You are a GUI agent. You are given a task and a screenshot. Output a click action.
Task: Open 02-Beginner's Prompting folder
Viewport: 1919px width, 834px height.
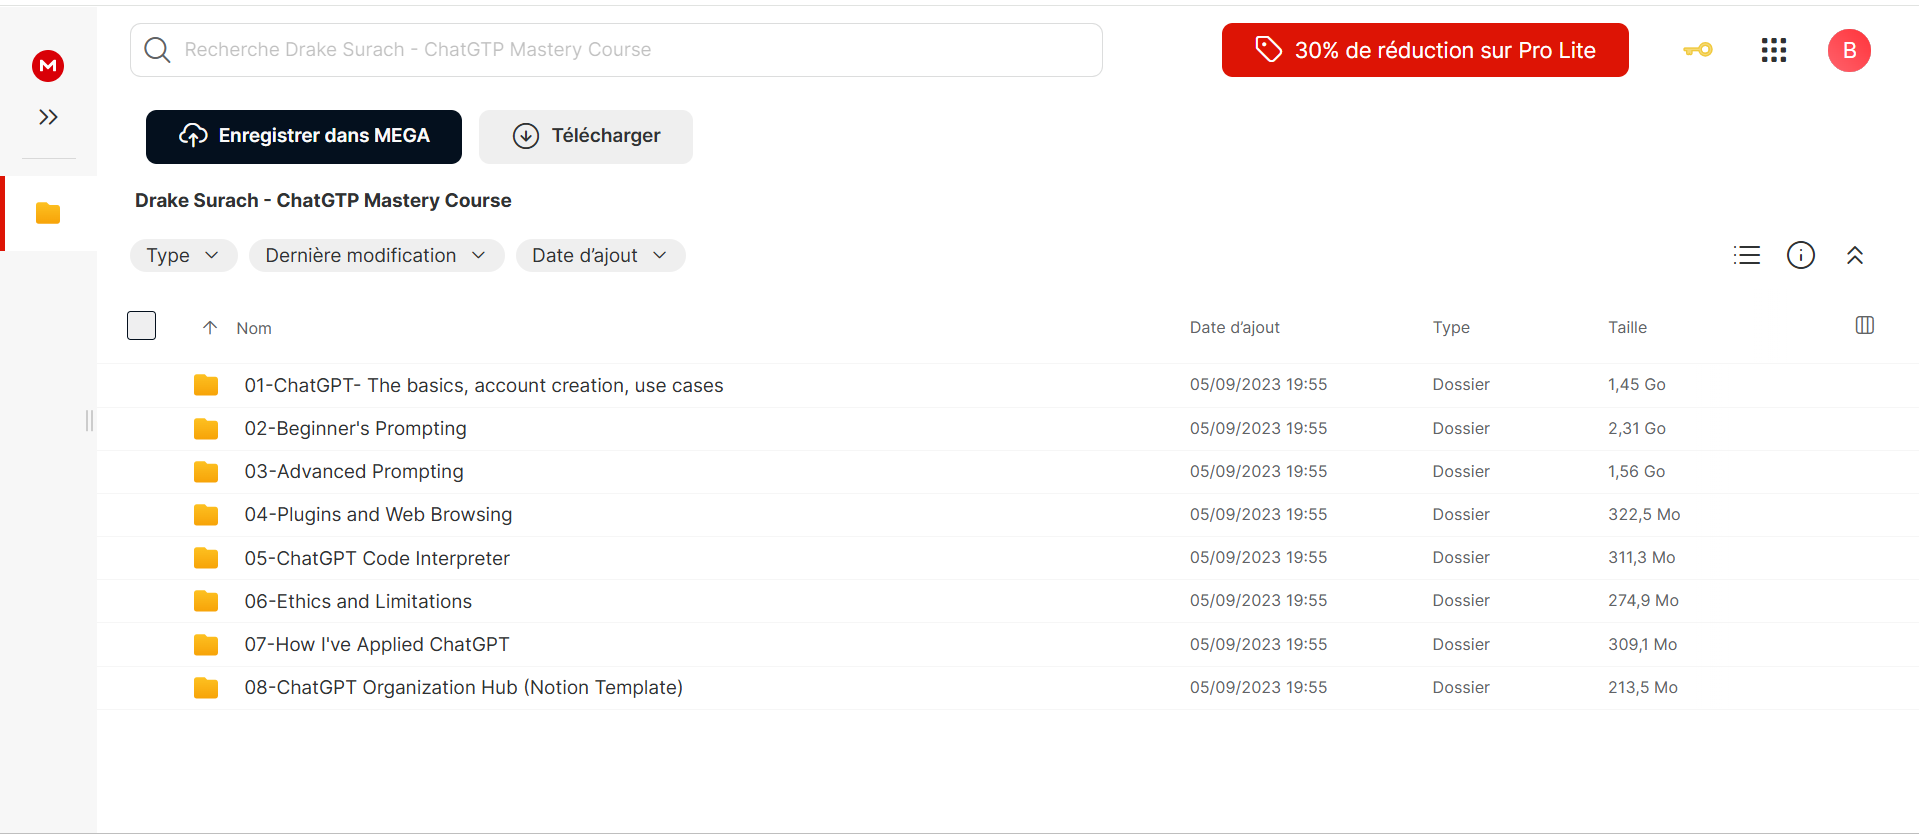(x=355, y=428)
